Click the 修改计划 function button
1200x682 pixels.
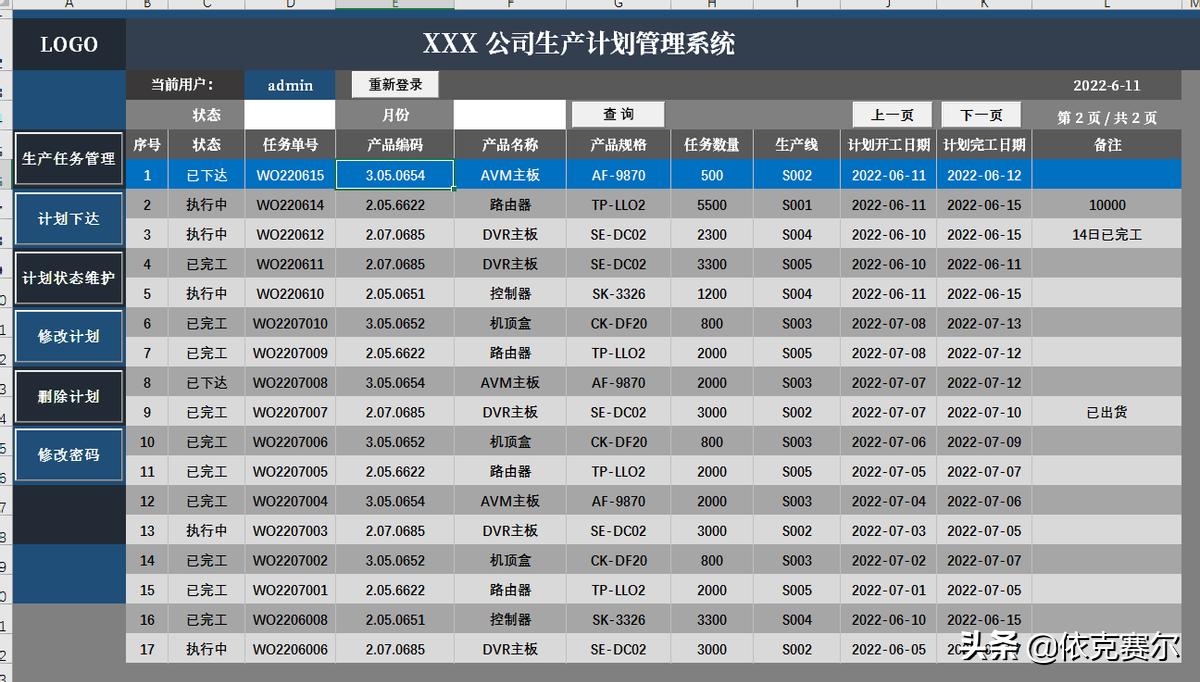(x=68, y=337)
